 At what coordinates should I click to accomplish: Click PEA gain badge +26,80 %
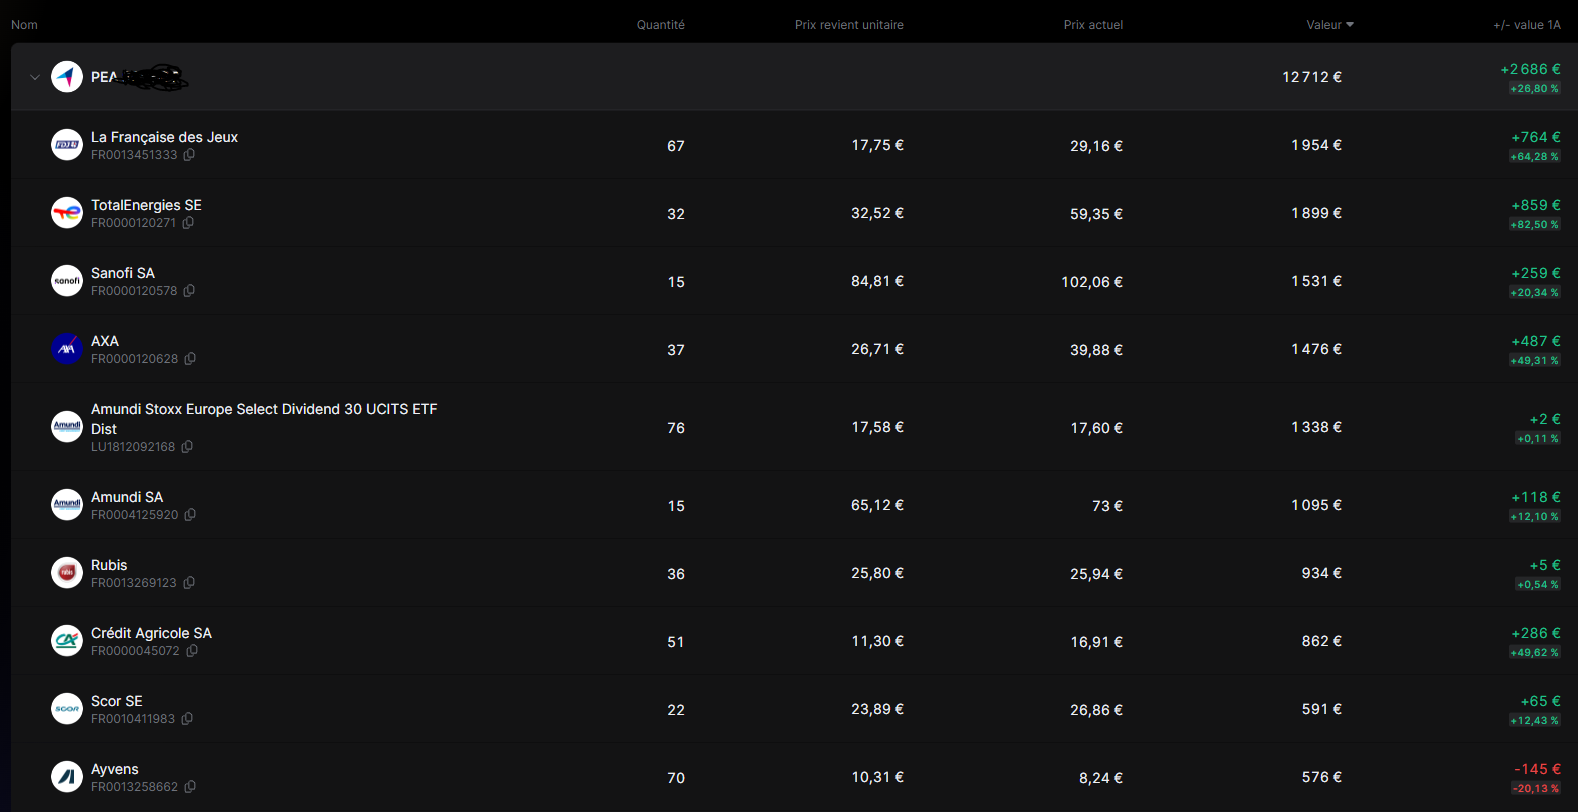click(x=1534, y=89)
